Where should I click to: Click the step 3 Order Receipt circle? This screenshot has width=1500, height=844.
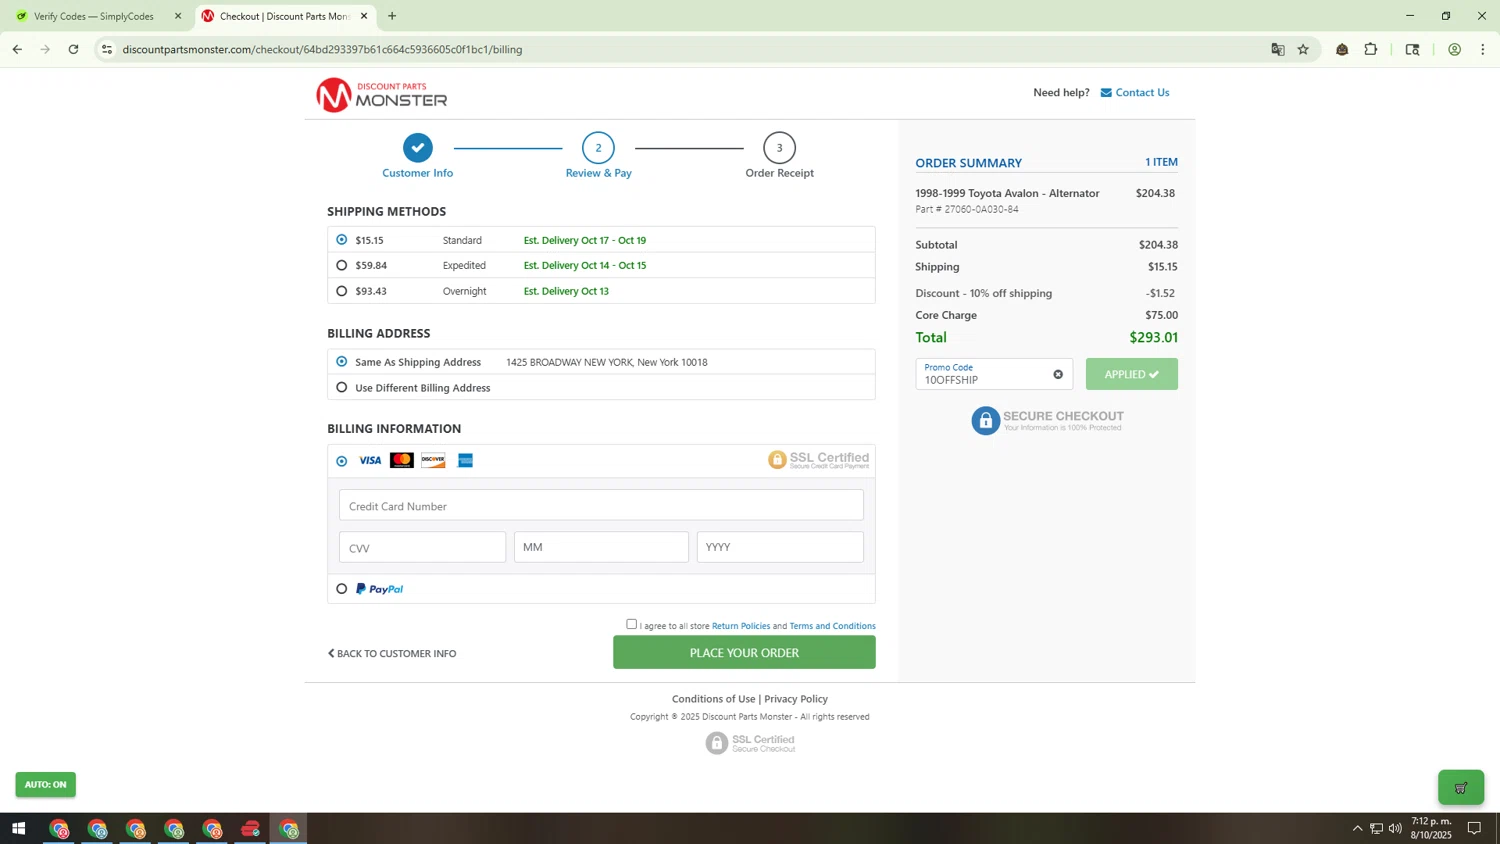[x=779, y=148]
